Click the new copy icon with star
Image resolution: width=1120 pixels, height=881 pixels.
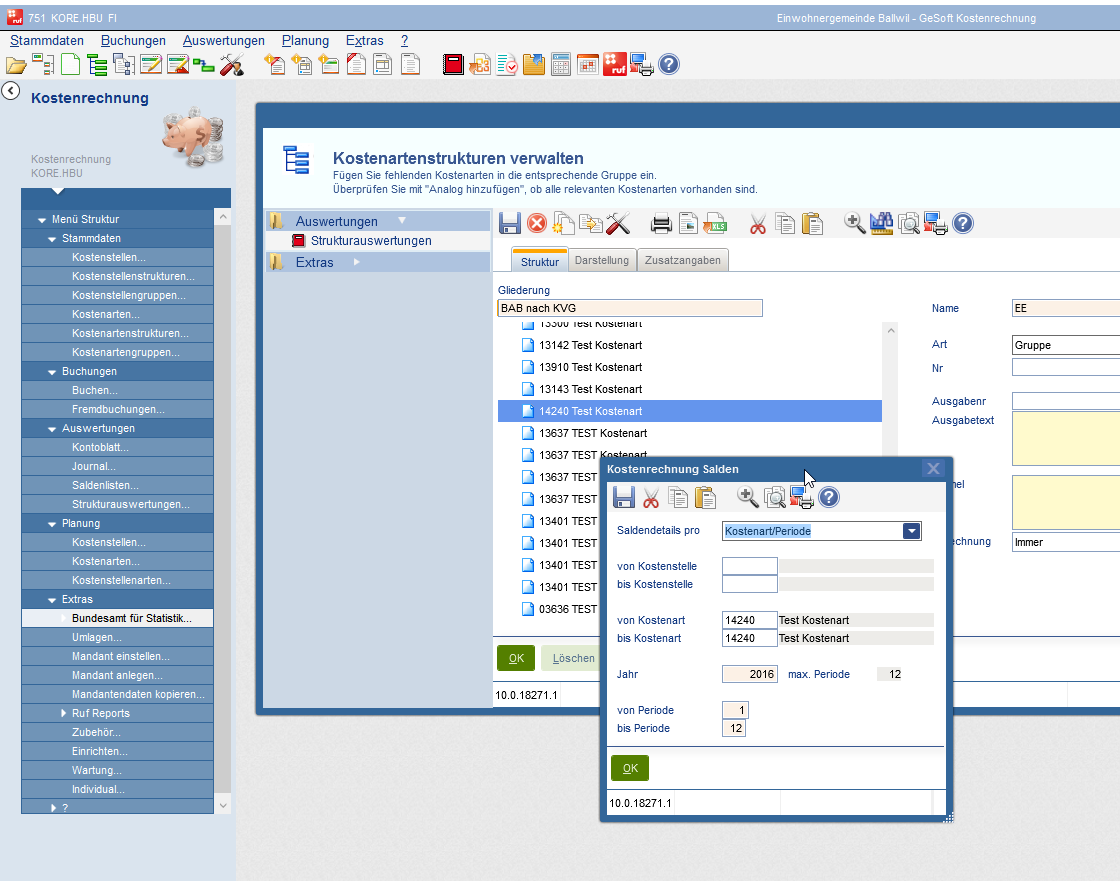point(564,224)
